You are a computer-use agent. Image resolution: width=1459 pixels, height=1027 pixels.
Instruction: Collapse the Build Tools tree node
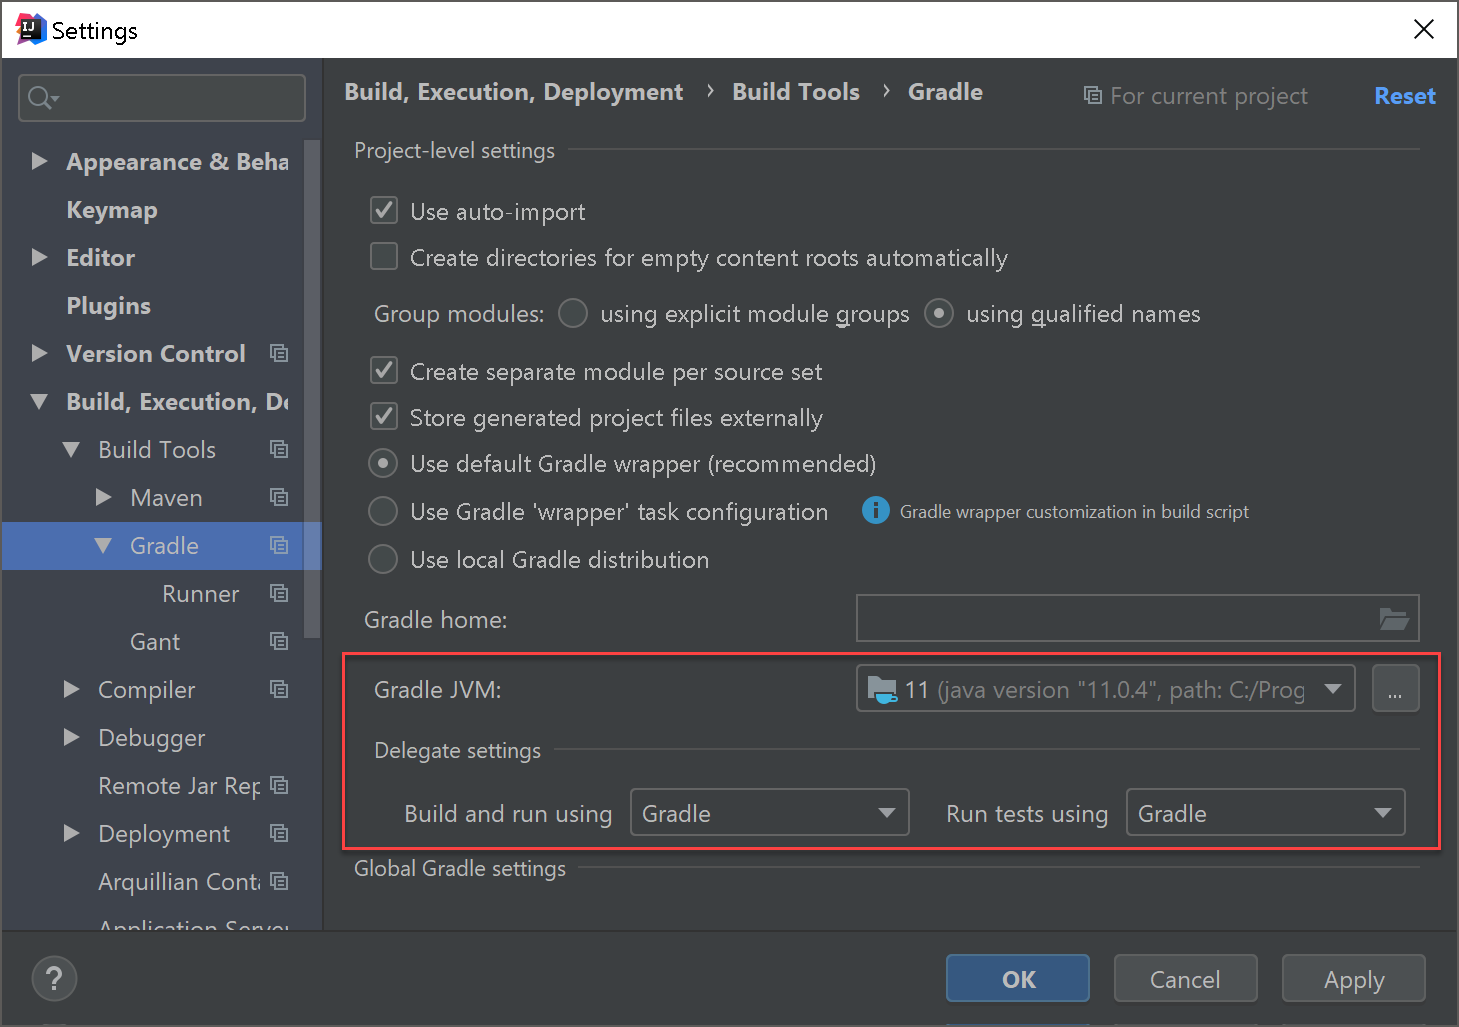(71, 449)
